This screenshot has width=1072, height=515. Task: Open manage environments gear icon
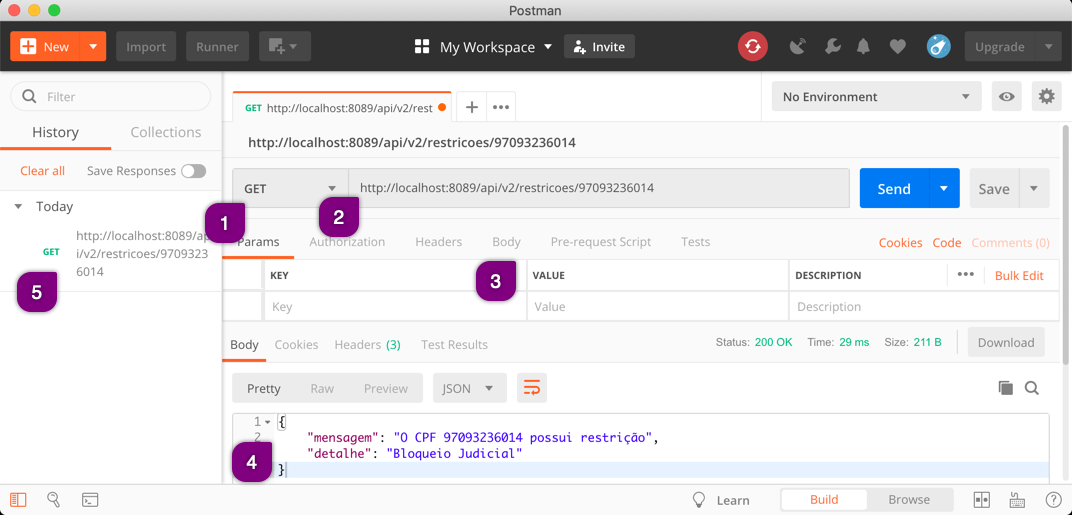1047,96
